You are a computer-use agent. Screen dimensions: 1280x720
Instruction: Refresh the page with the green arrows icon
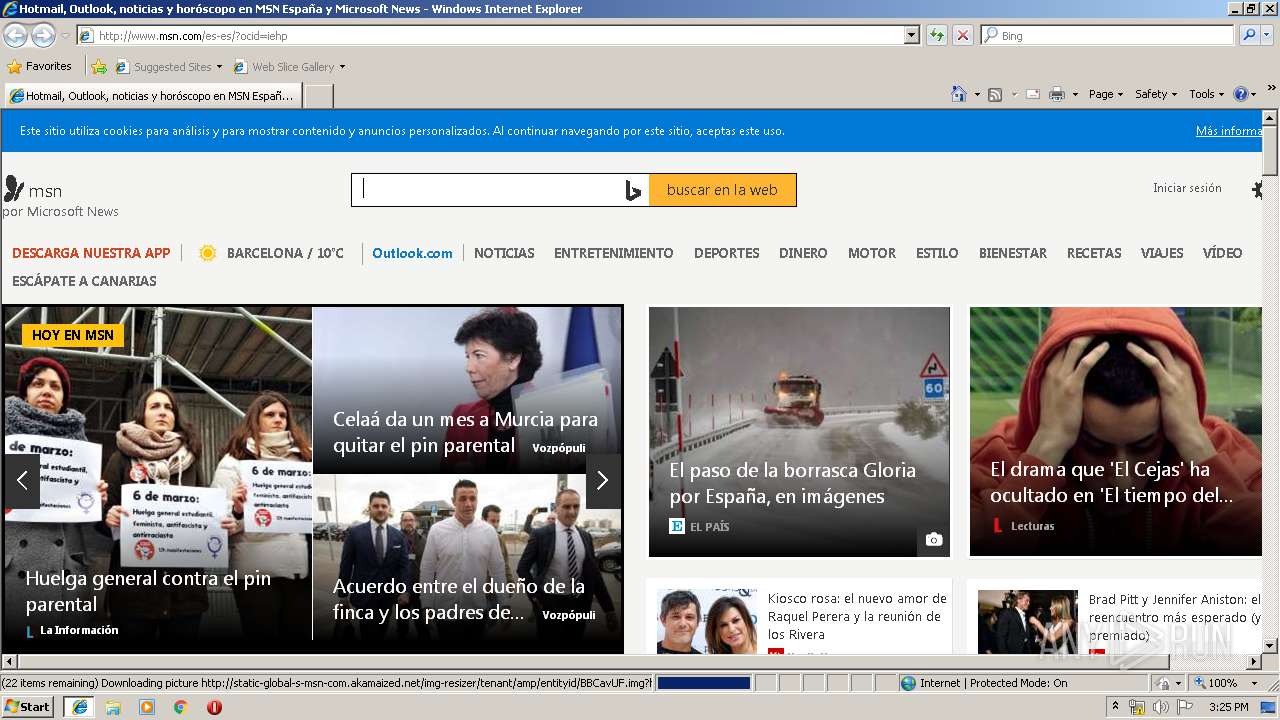[x=936, y=35]
